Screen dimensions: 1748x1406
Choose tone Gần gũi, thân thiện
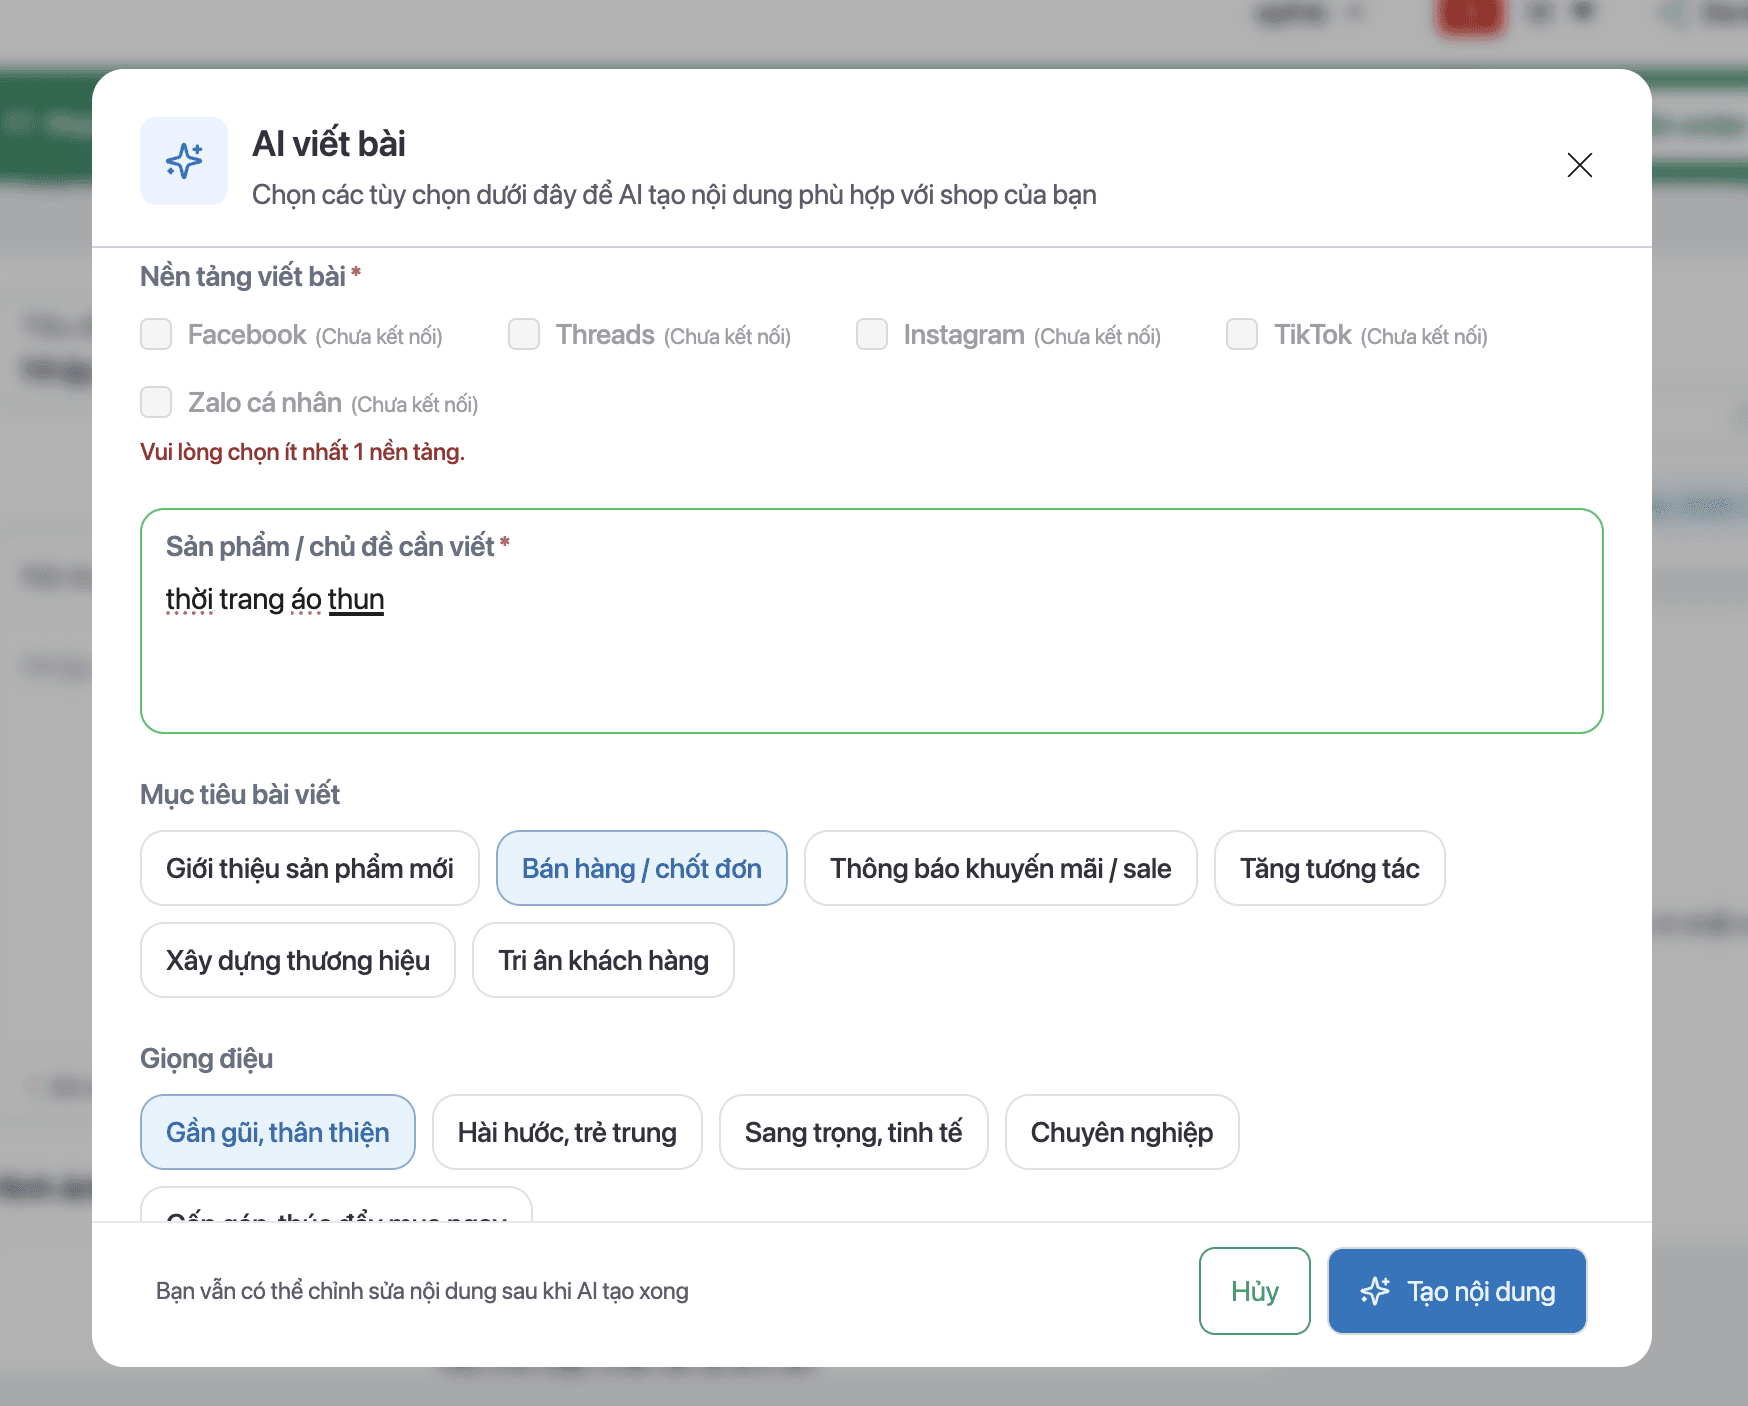(278, 1132)
